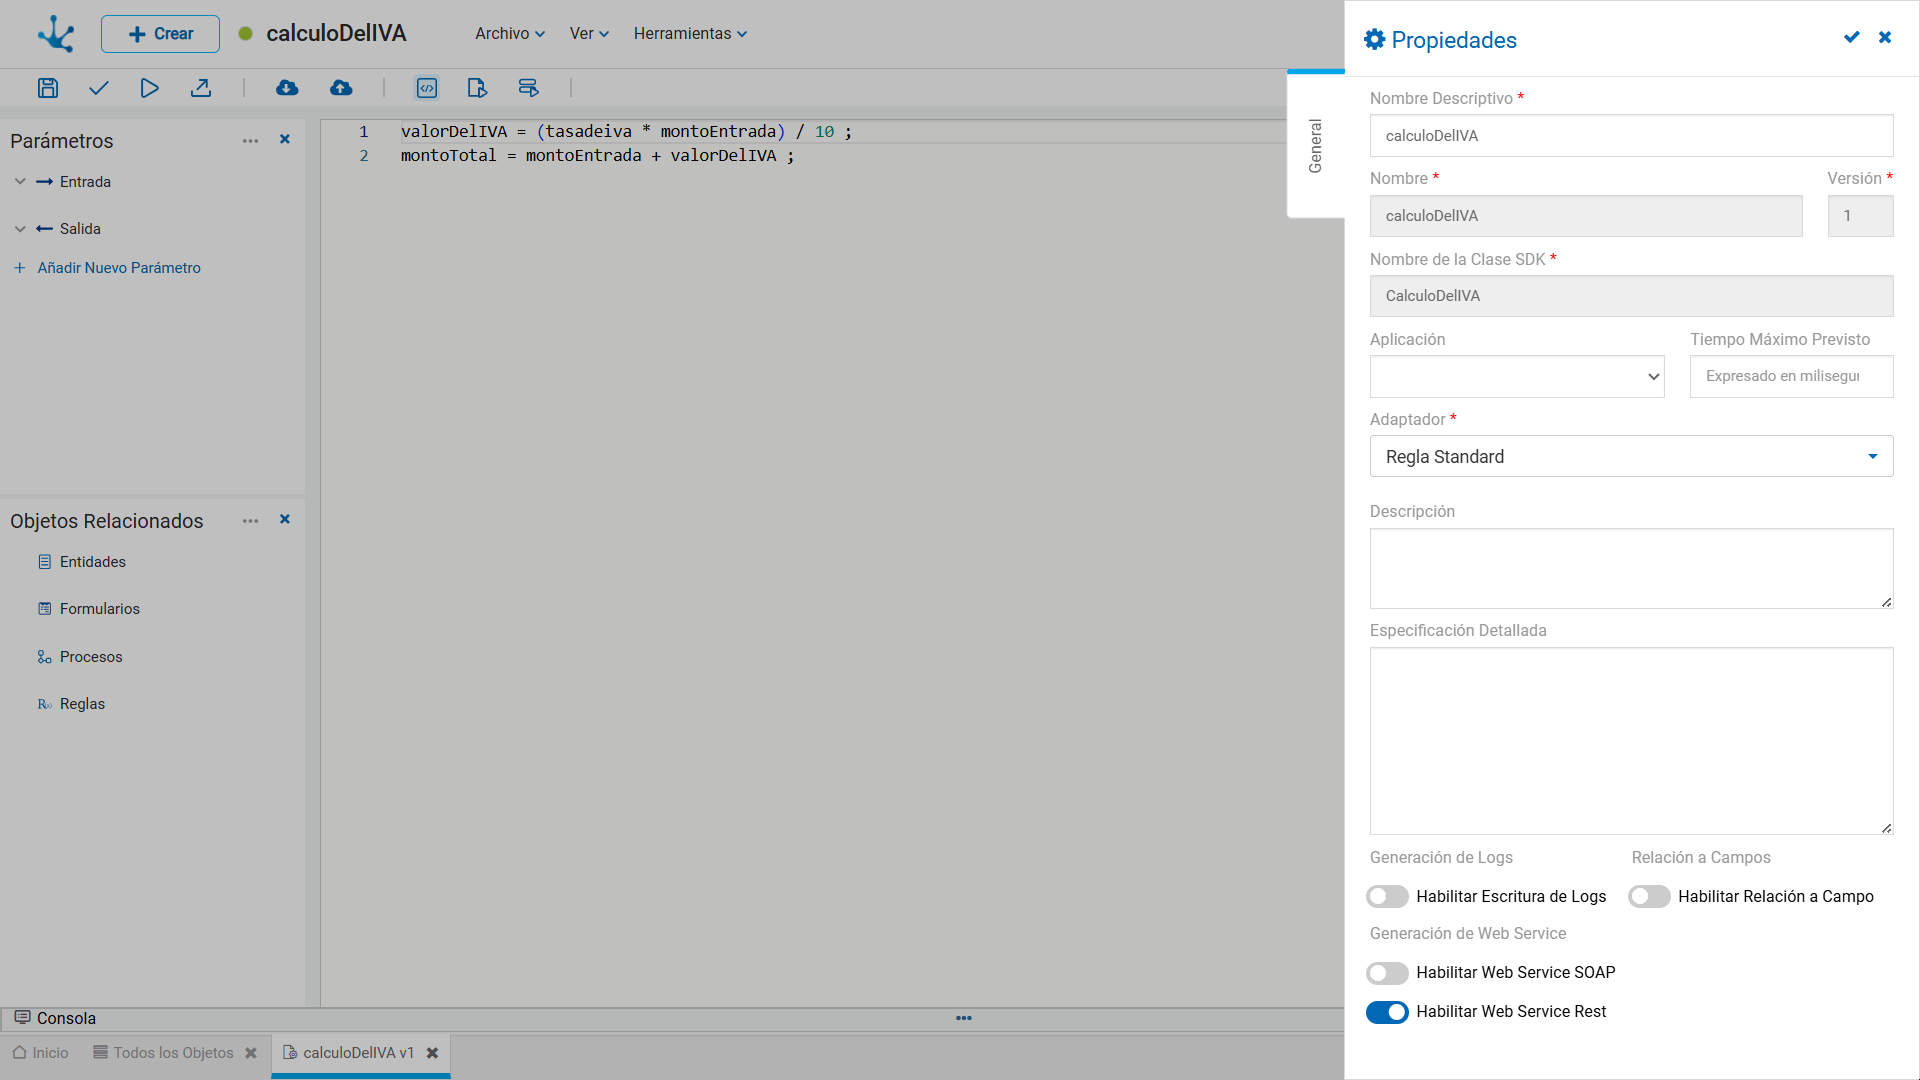Confirm properties with the checkmark icon

point(1851,37)
